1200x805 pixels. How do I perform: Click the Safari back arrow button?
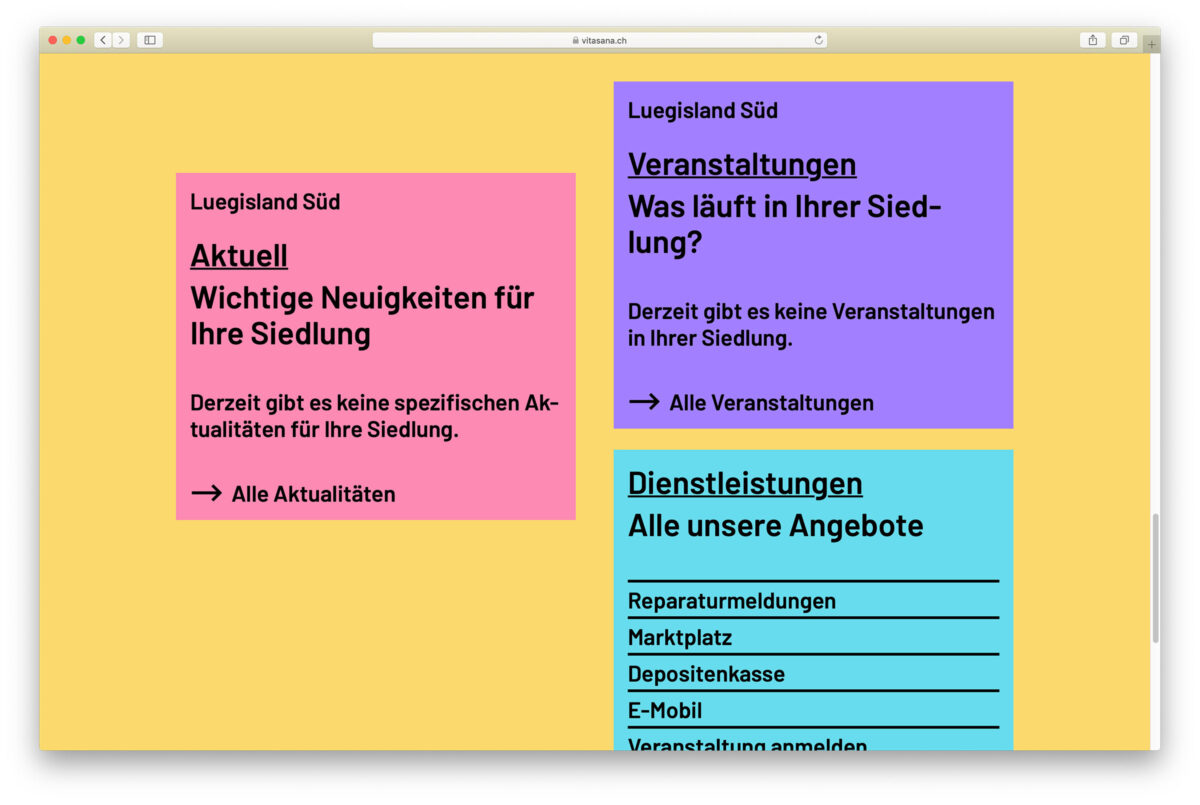(x=103, y=40)
